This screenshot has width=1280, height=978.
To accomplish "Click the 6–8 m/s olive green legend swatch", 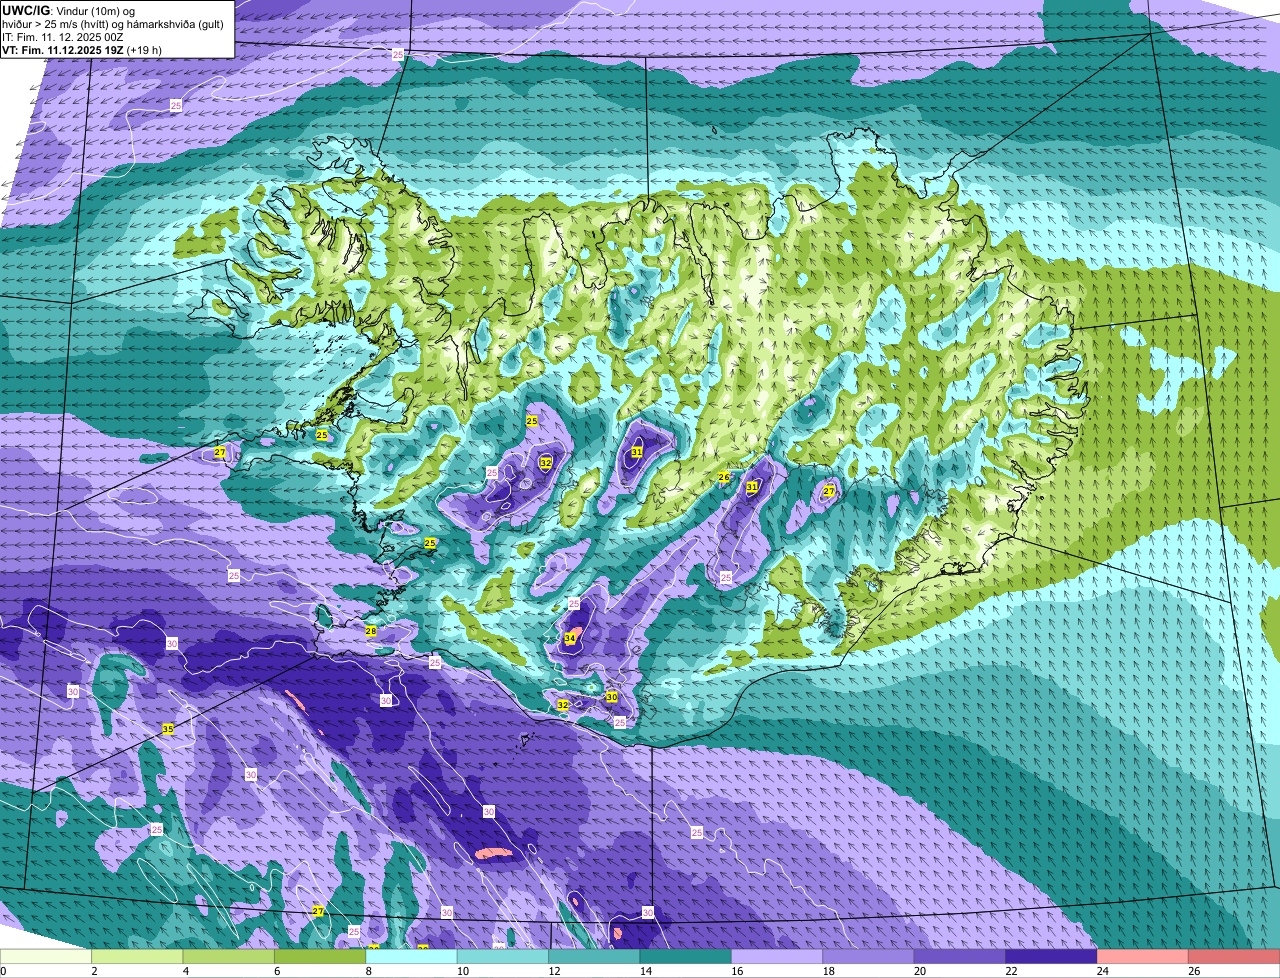I will (321, 957).
